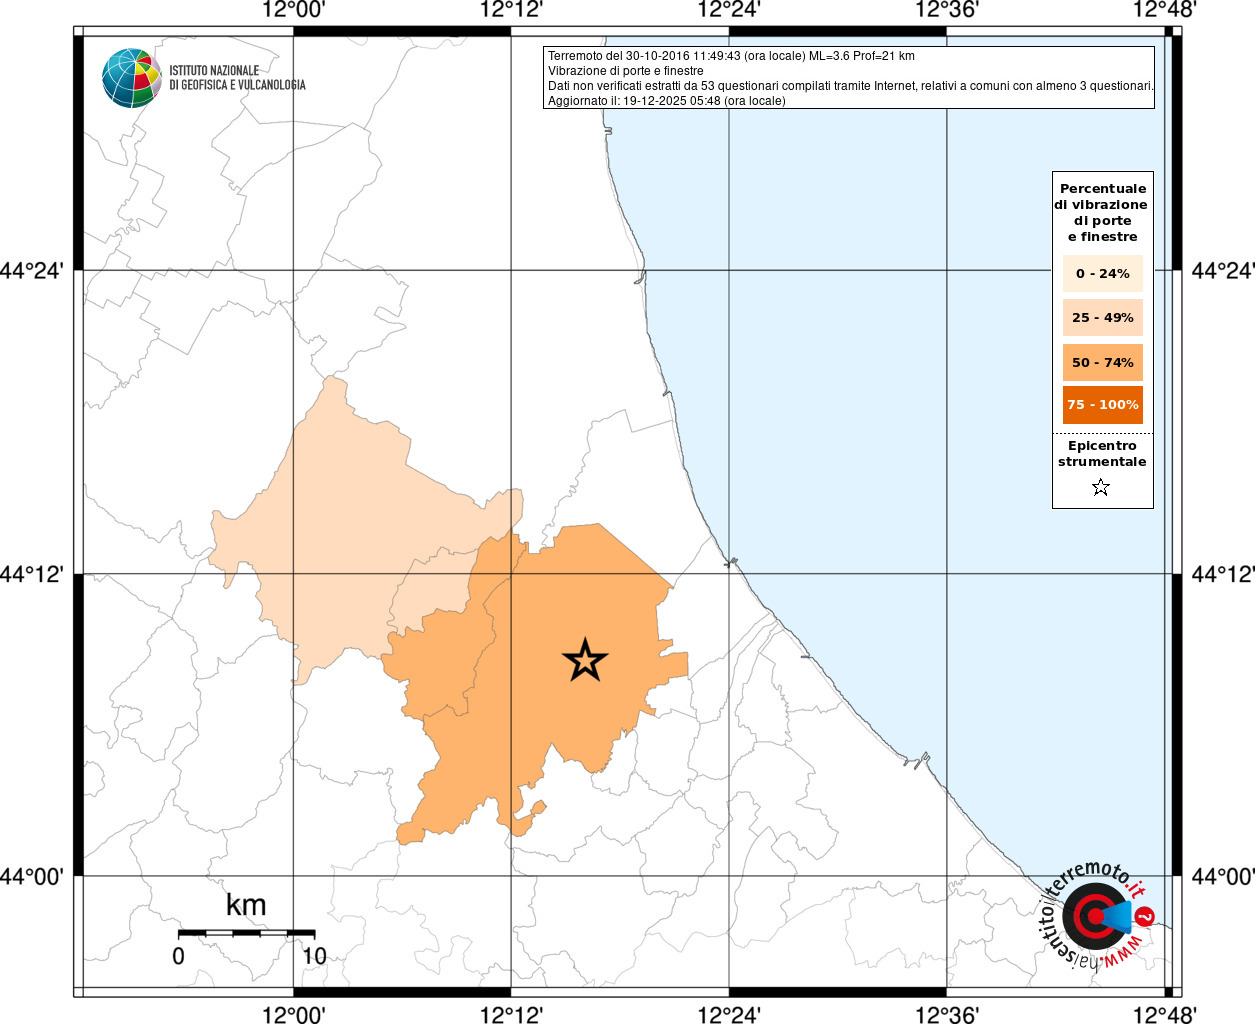The height and width of the screenshot is (1024, 1255).
Task: Click the epicenter star on the map
Action: (585, 660)
